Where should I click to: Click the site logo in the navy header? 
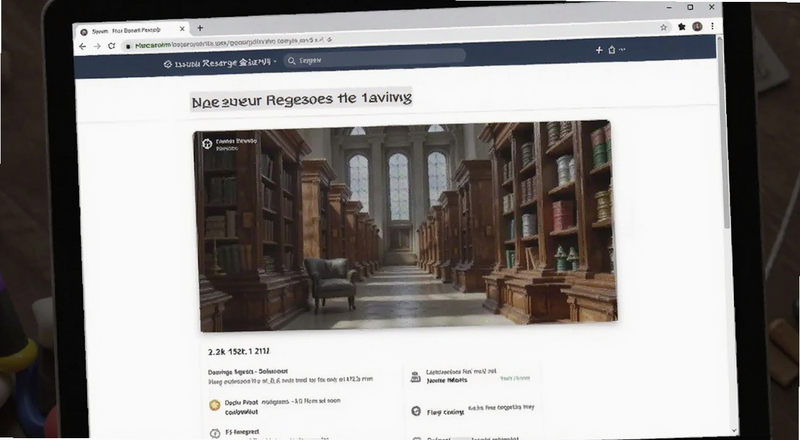[x=167, y=64]
